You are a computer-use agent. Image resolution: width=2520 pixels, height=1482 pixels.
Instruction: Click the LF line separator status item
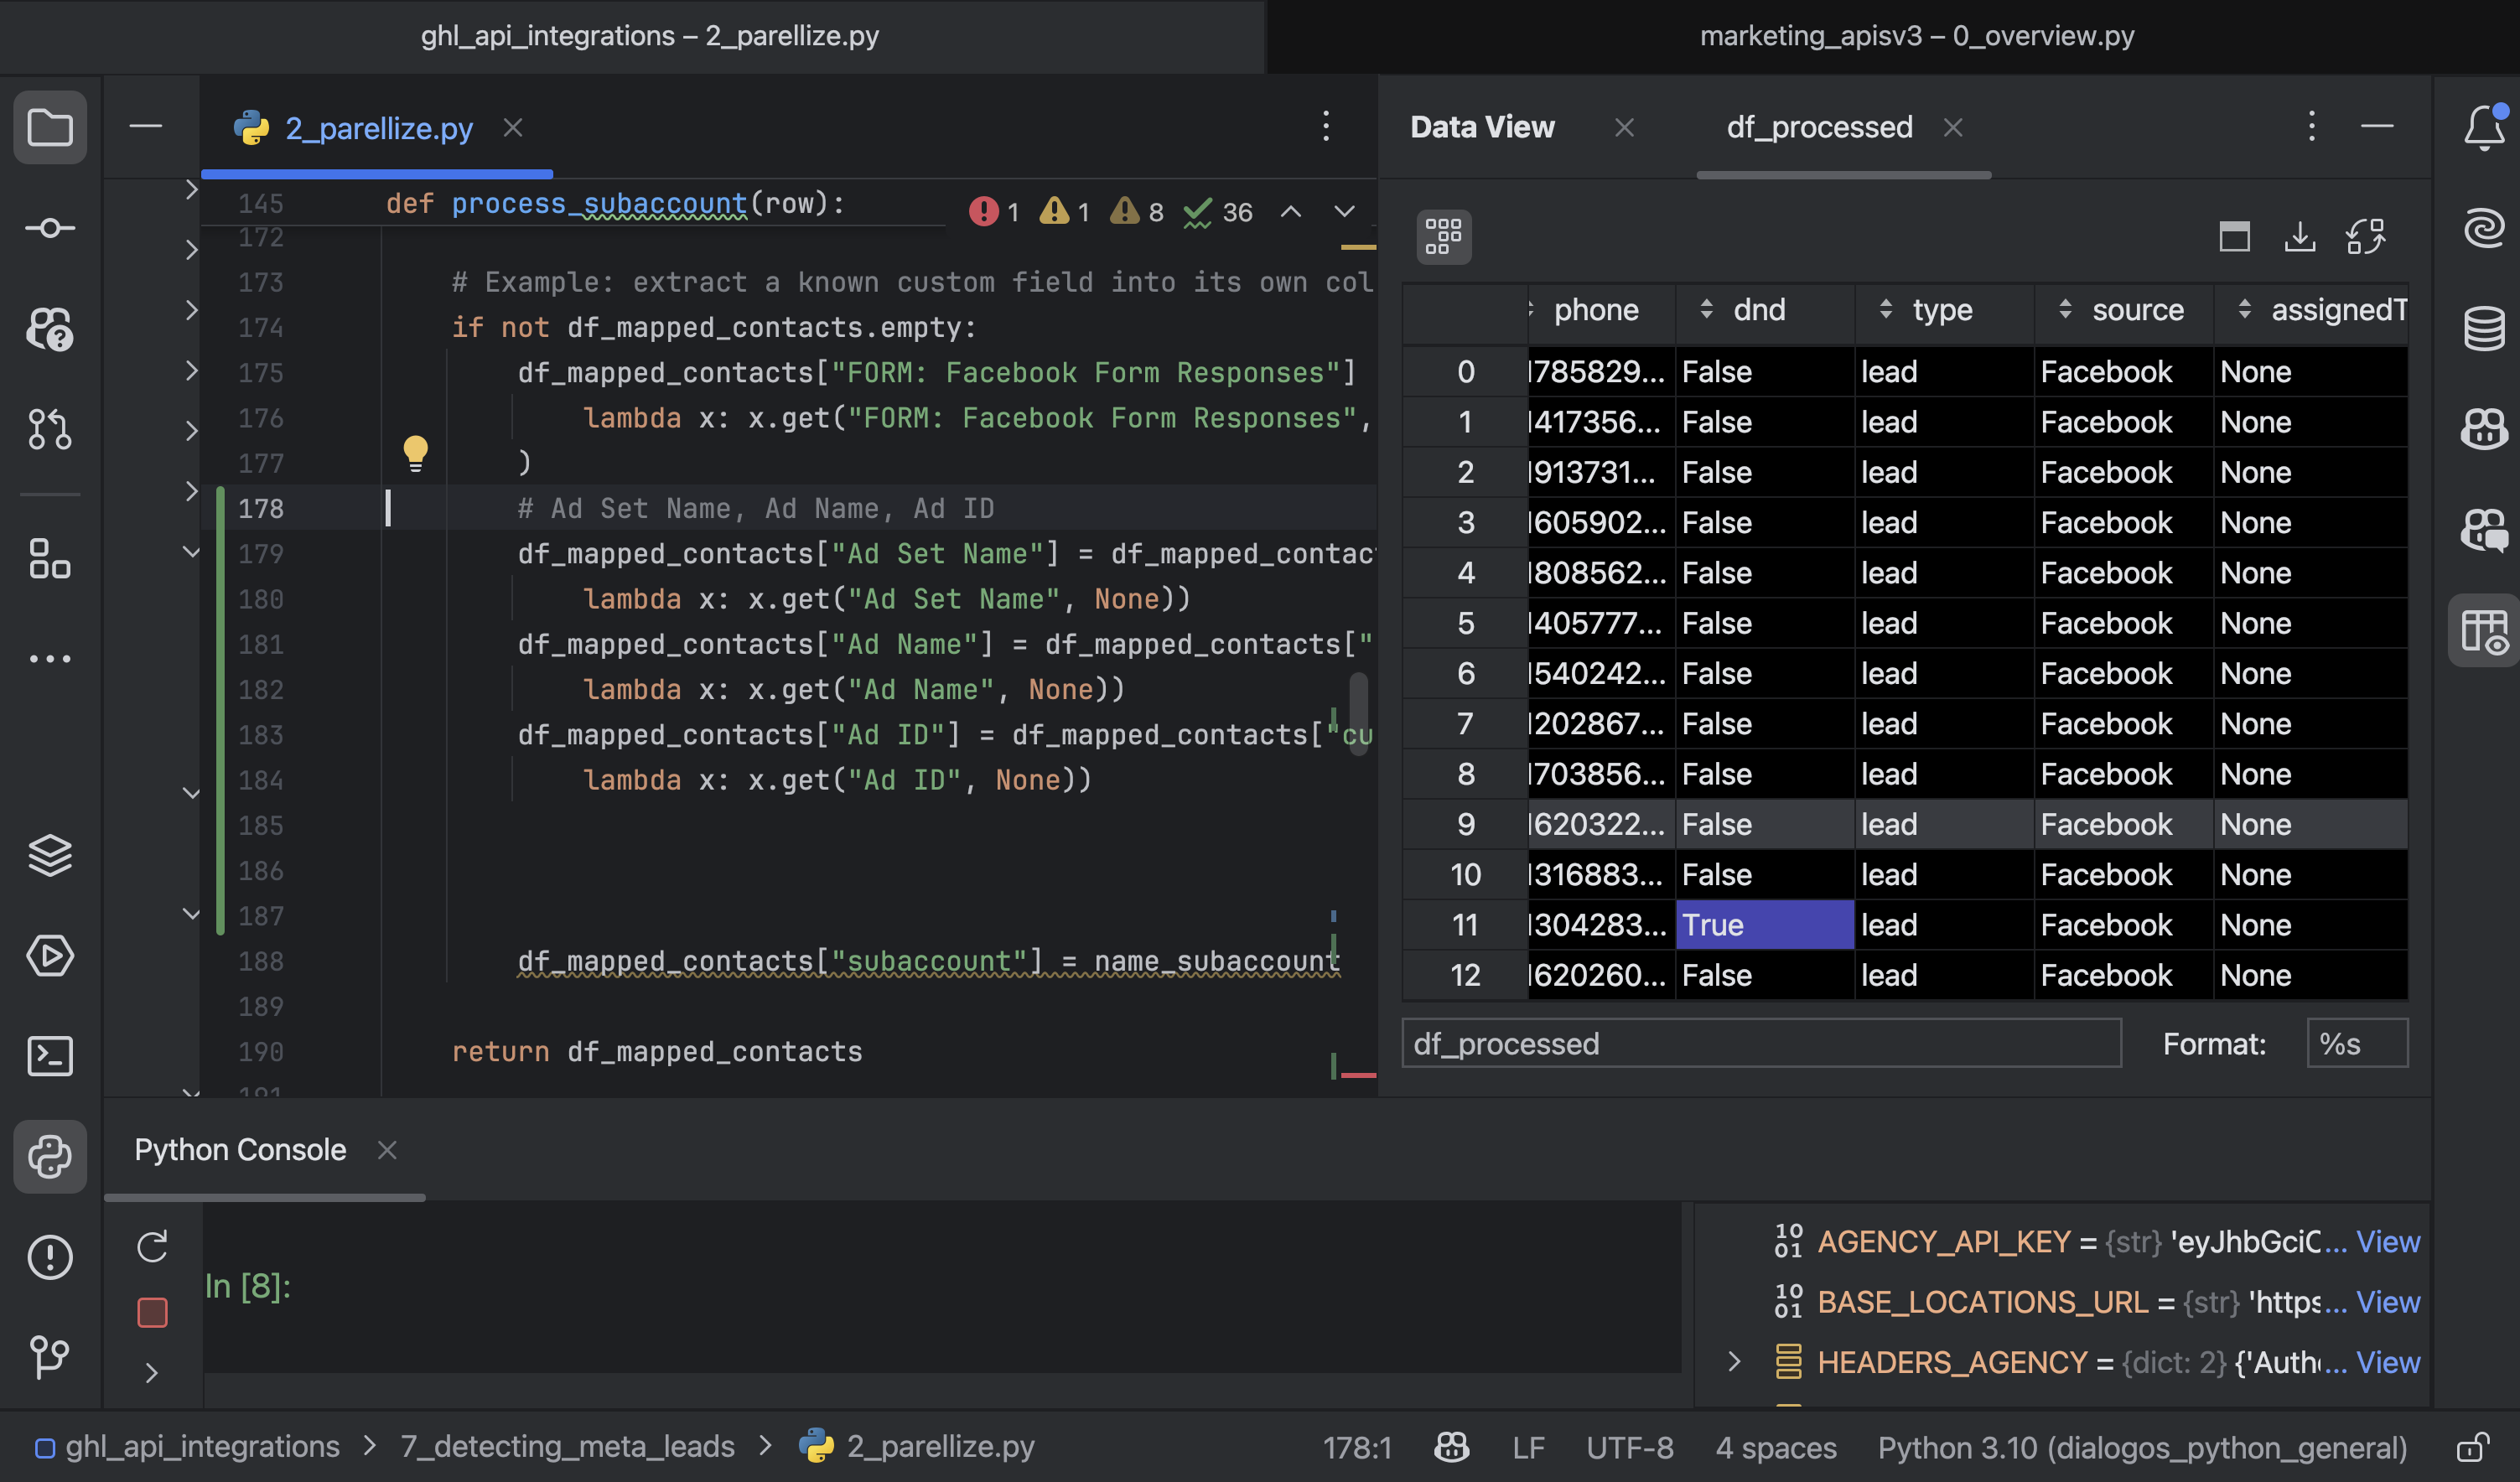1528,1447
